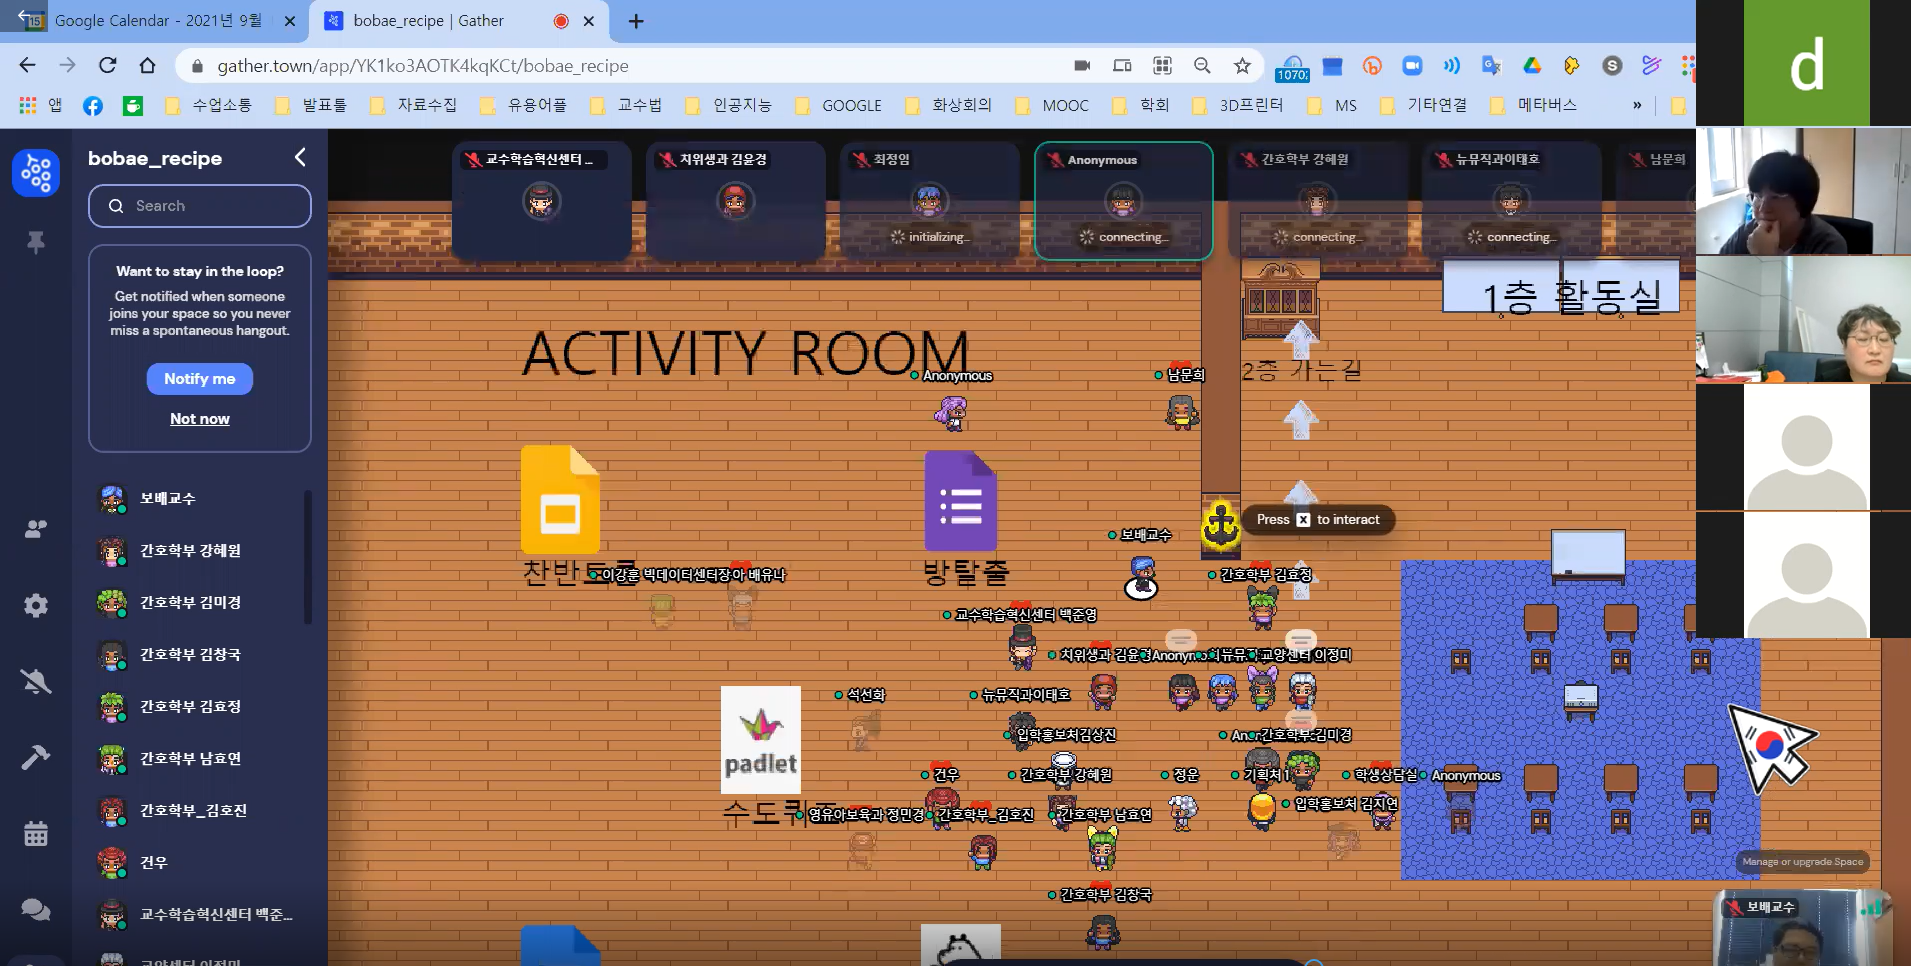Select participant 간호학부_김호진 in the list
This screenshot has height=966, width=1911.
[x=198, y=810]
